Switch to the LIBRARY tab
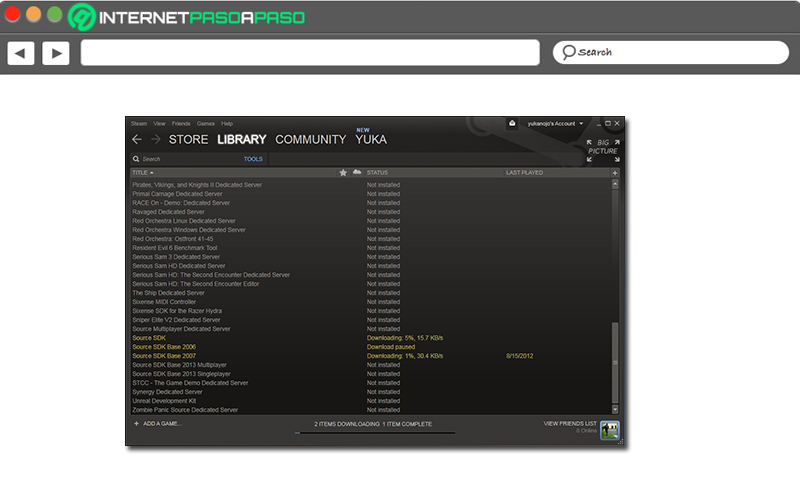 pyautogui.click(x=242, y=139)
